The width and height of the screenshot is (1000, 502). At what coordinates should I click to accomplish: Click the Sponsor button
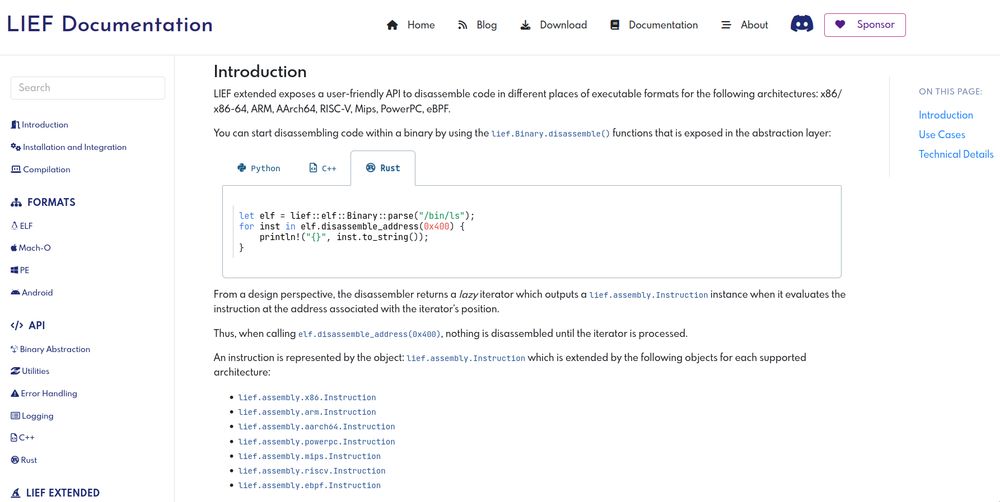(865, 25)
